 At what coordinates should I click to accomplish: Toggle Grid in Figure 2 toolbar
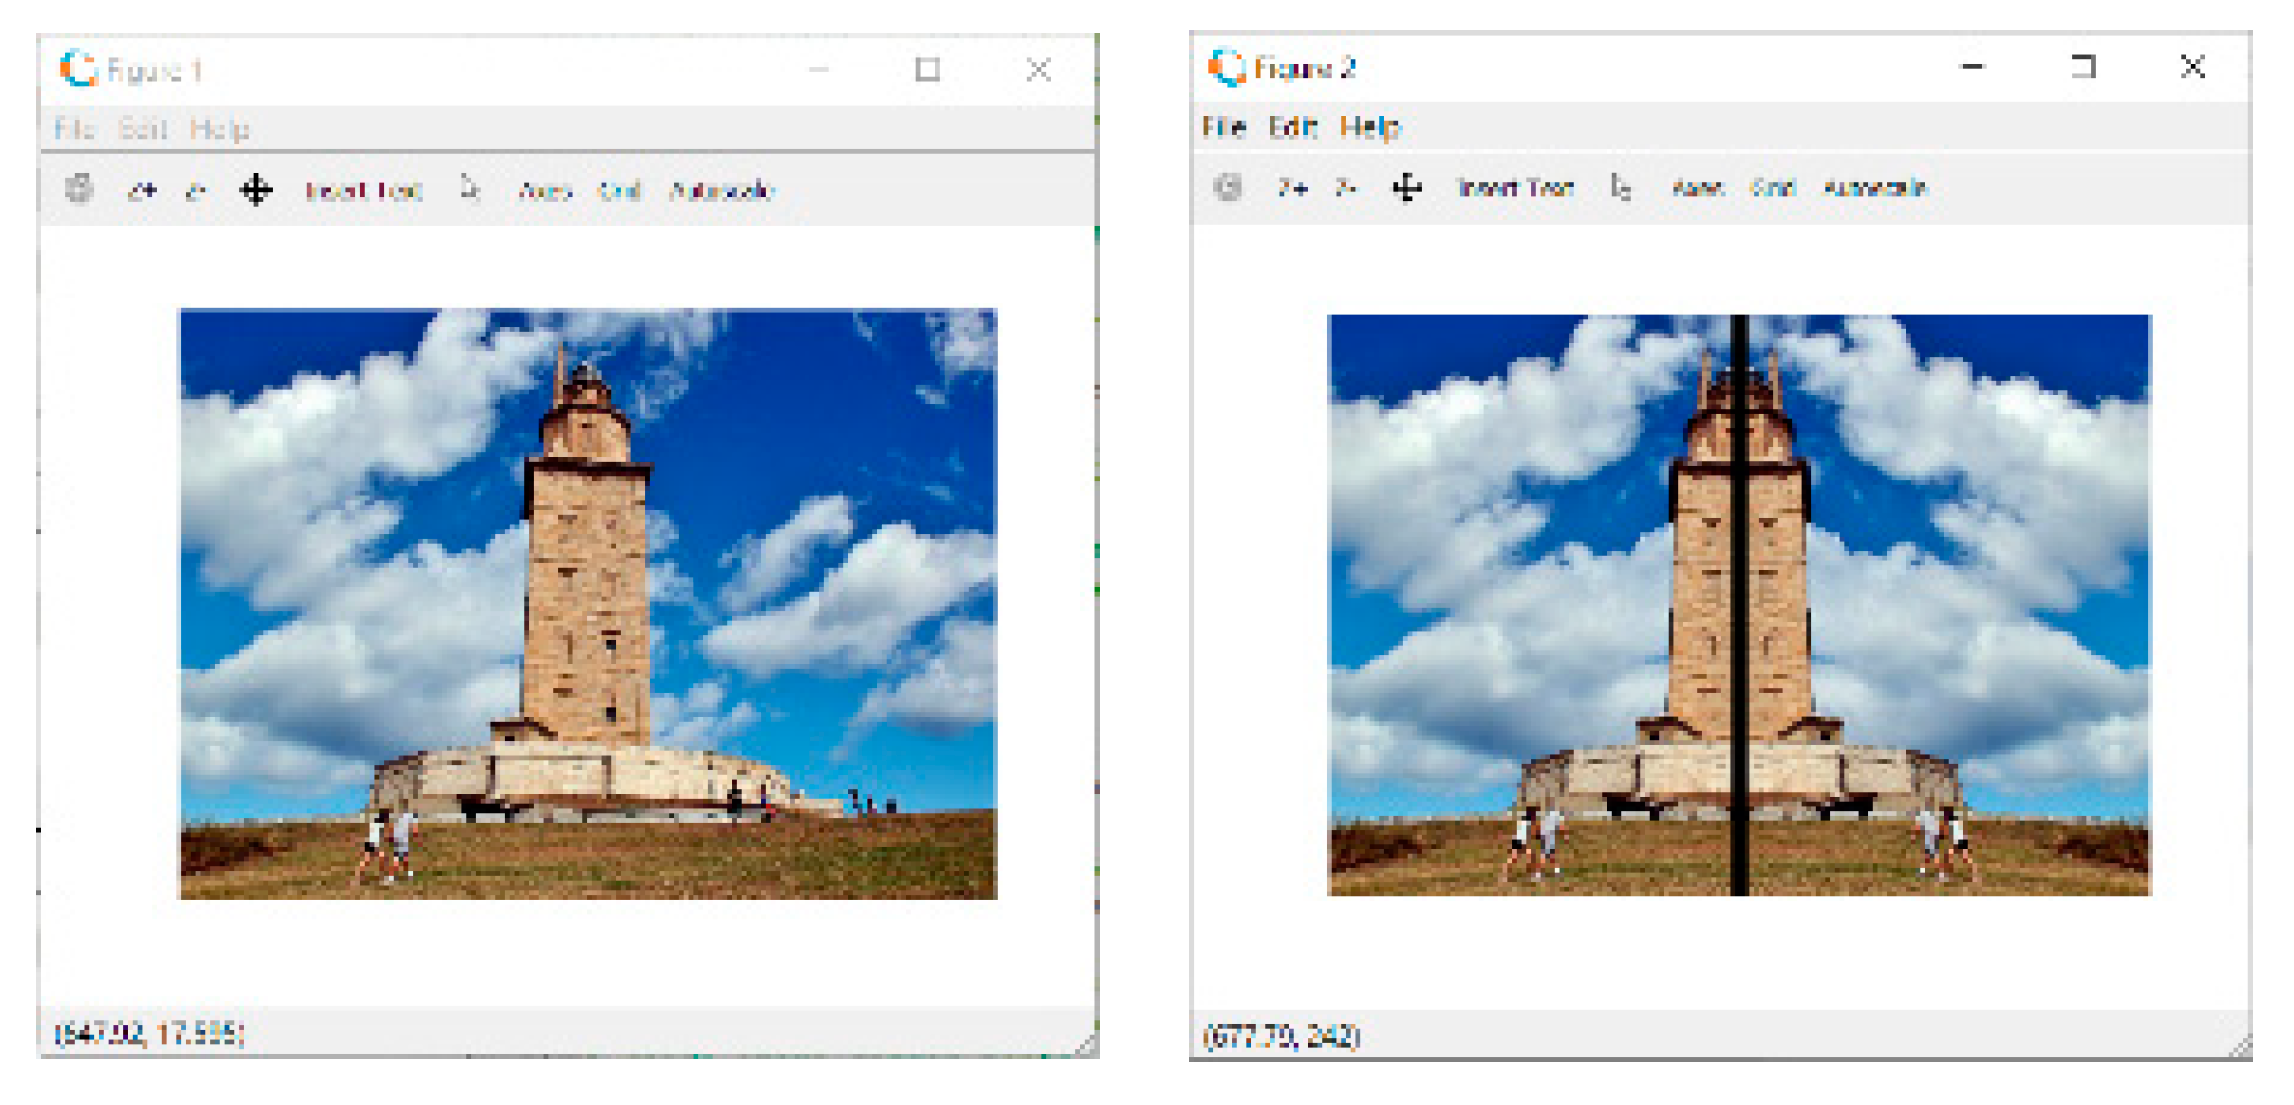click(x=1773, y=187)
